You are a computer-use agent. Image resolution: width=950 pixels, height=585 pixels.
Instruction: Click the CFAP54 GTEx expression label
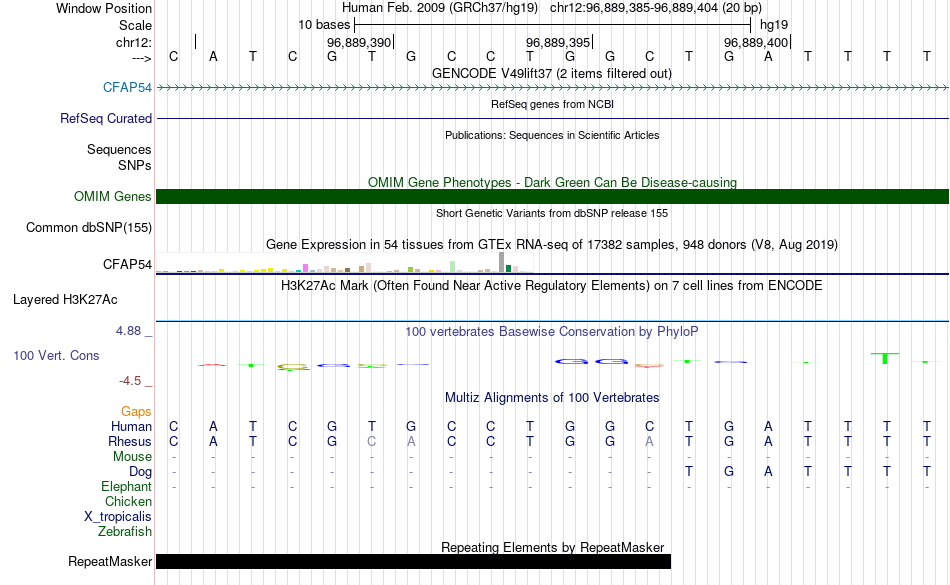tap(127, 264)
